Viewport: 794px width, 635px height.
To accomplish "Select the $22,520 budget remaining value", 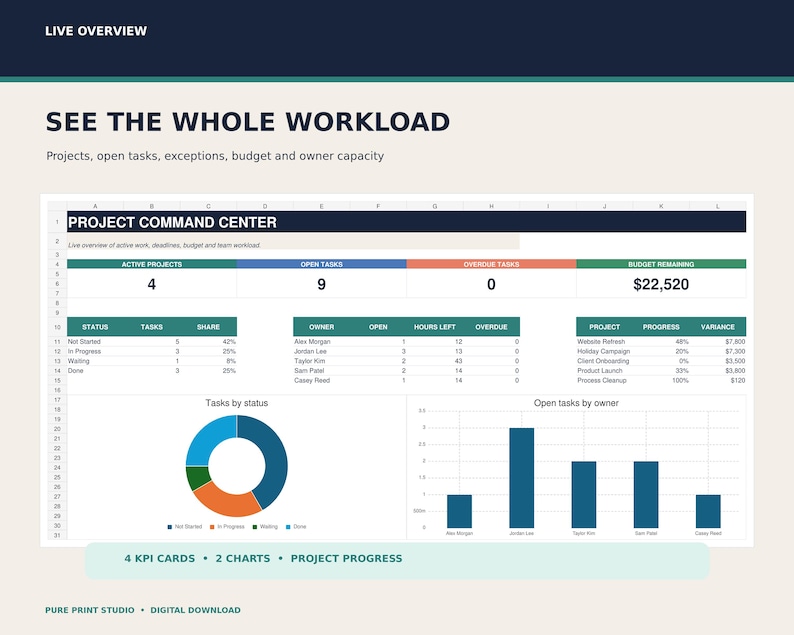I will click(x=661, y=284).
